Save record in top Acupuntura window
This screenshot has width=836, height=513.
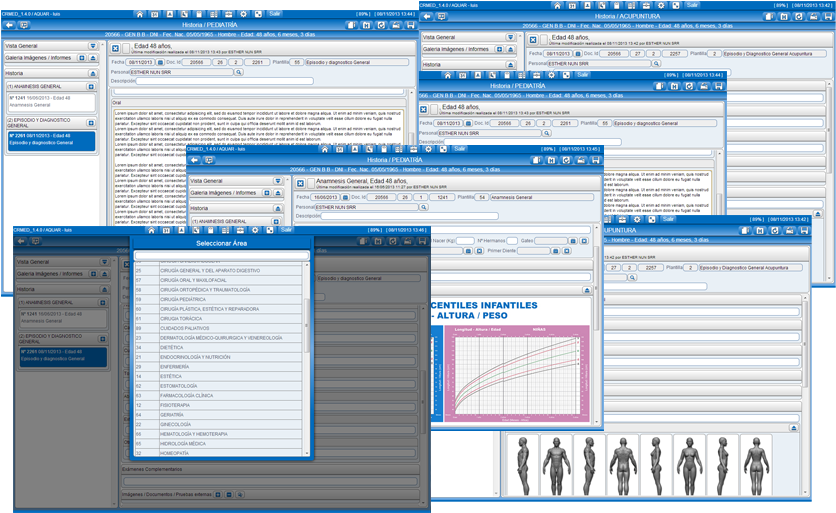point(828,17)
